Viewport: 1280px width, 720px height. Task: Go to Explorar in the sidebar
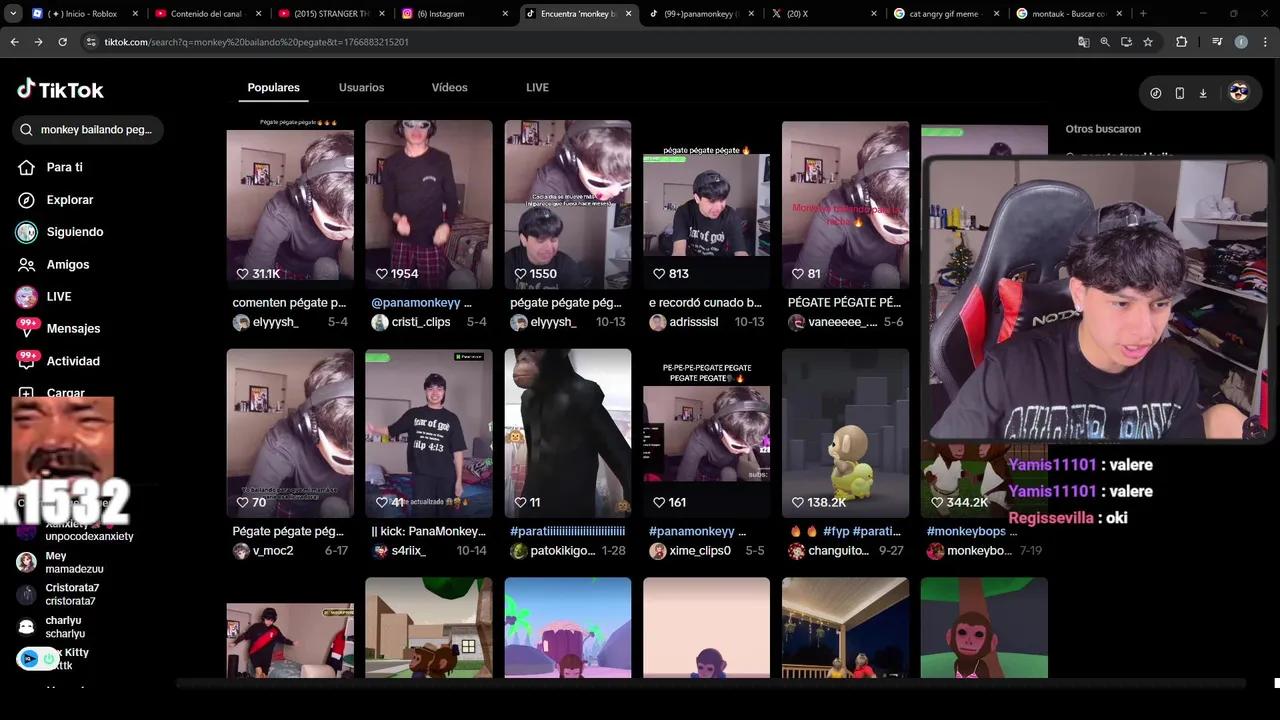tap(55, 200)
